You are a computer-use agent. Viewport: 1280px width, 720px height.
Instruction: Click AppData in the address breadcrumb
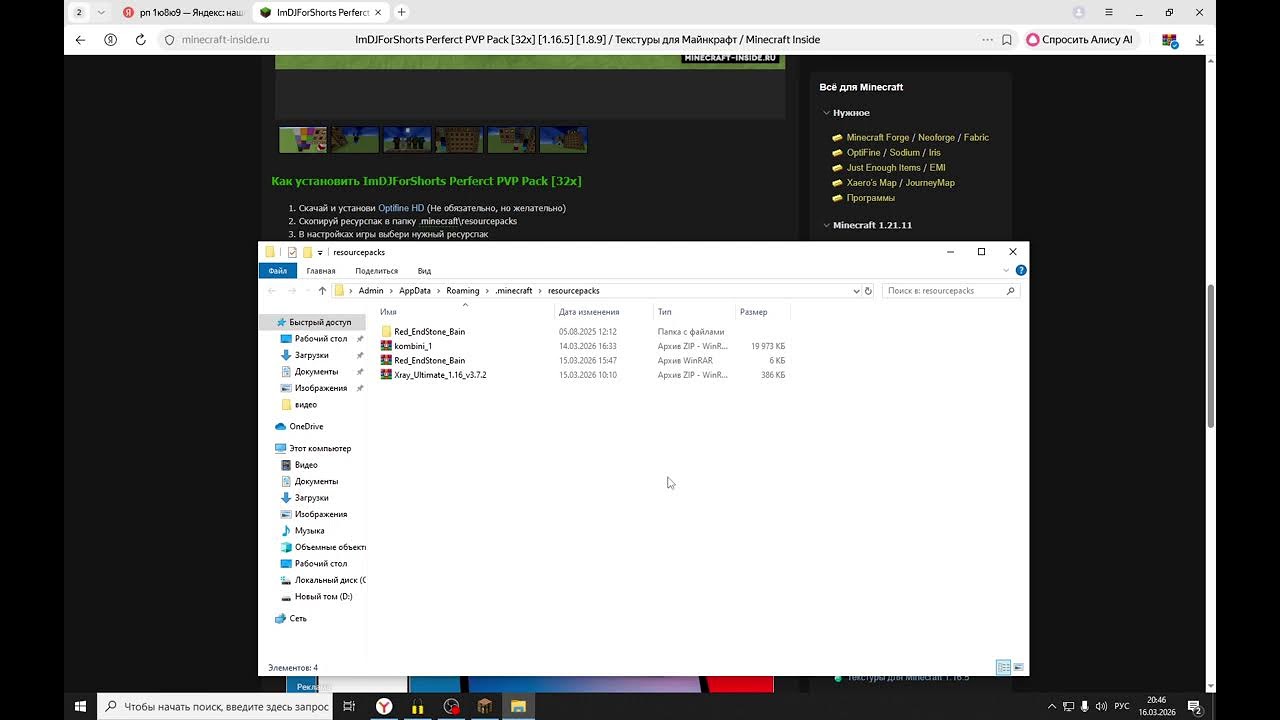[415, 291]
